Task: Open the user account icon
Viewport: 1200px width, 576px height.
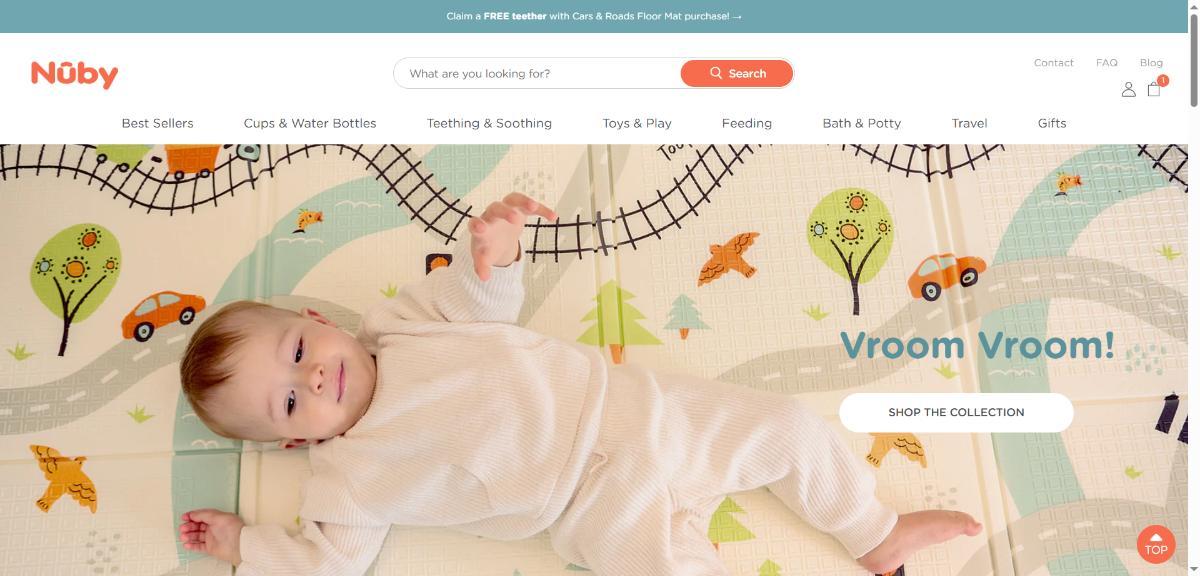Action: tap(1128, 89)
